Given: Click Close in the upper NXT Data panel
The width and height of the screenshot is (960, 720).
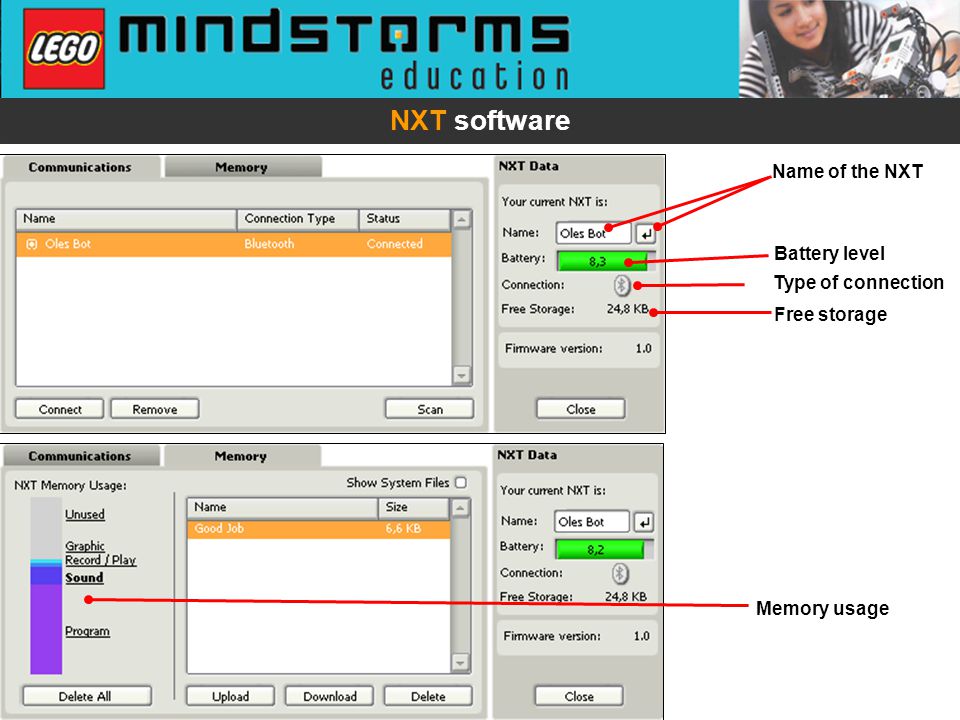Looking at the screenshot, I should coord(580,409).
